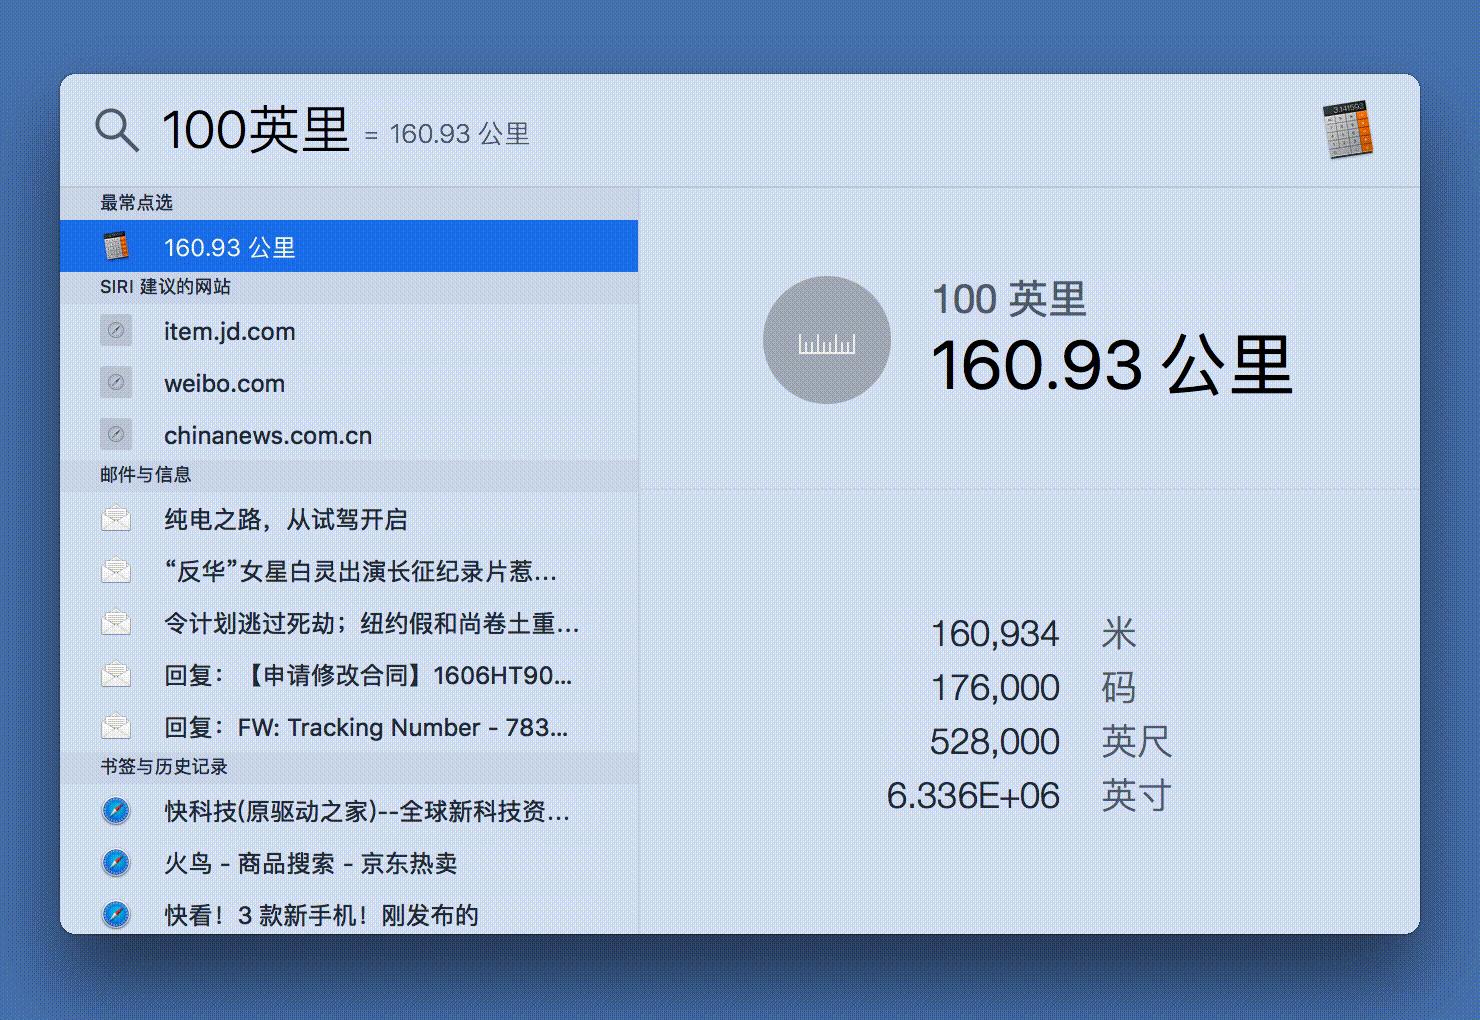The width and height of the screenshot is (1480, 1020).
Task: Click the blue Safari icon beside 快科技 bookmark
Action: click(117, 812)
